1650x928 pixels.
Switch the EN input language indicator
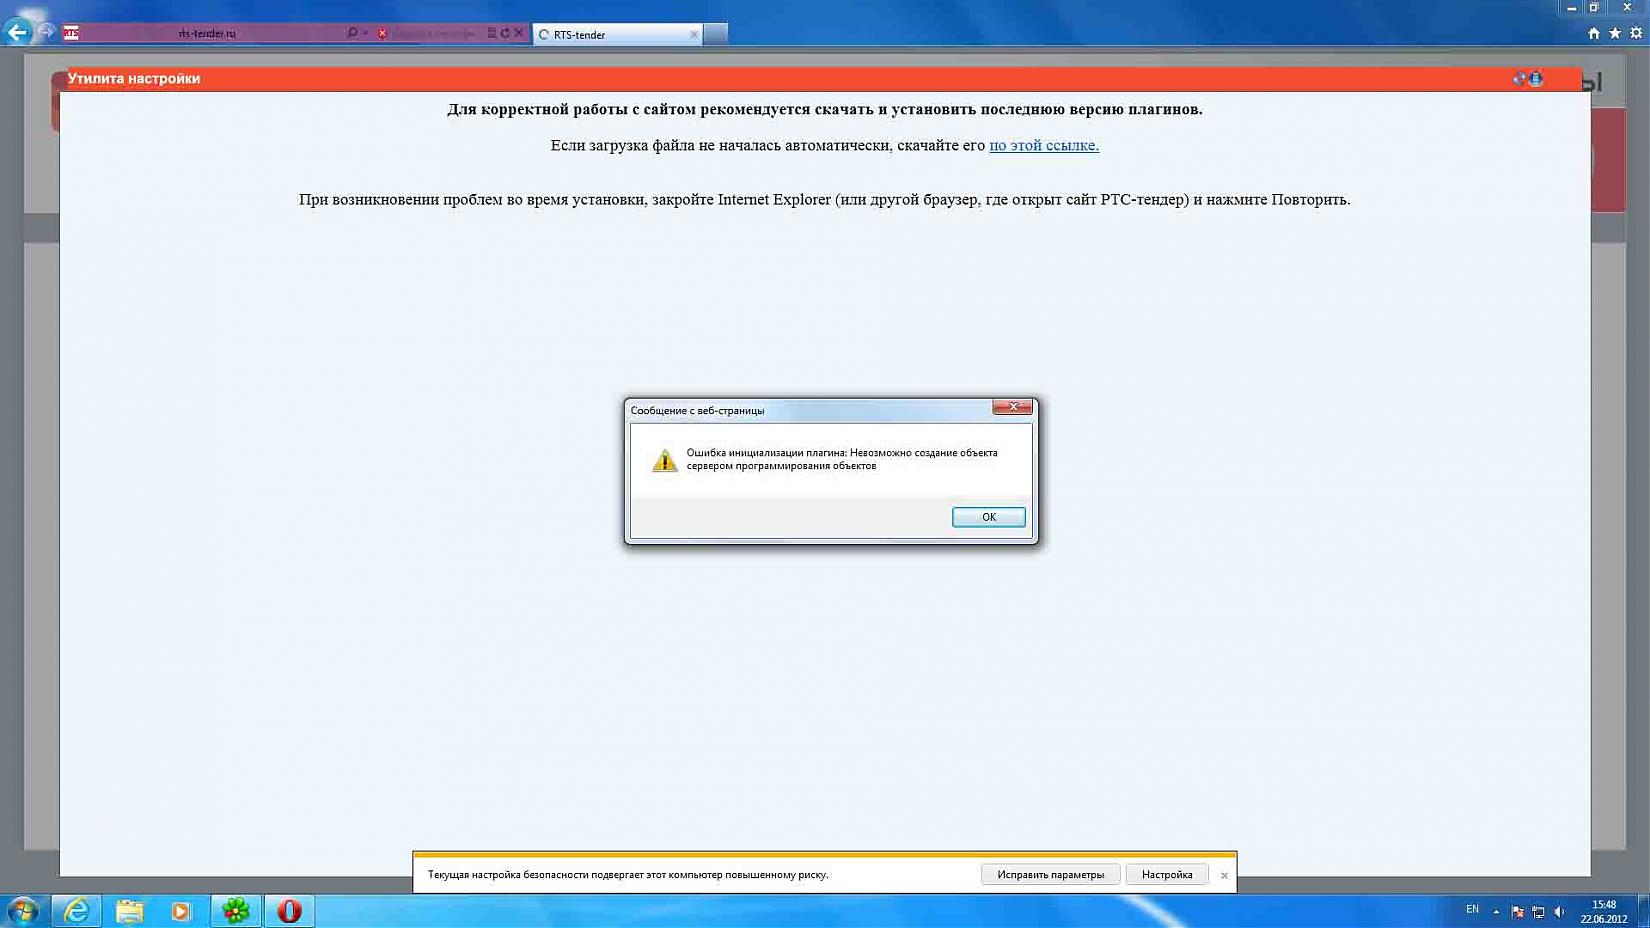coord(1472,910)
